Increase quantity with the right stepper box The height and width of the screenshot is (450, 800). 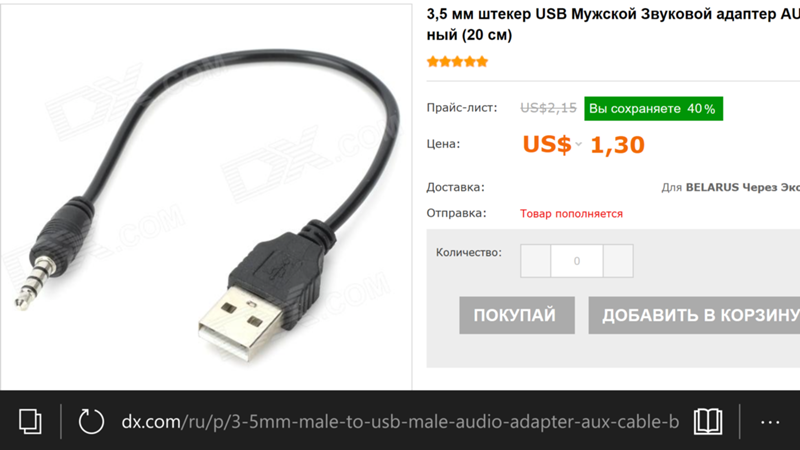pyautogui.click(x=618, y=261)
